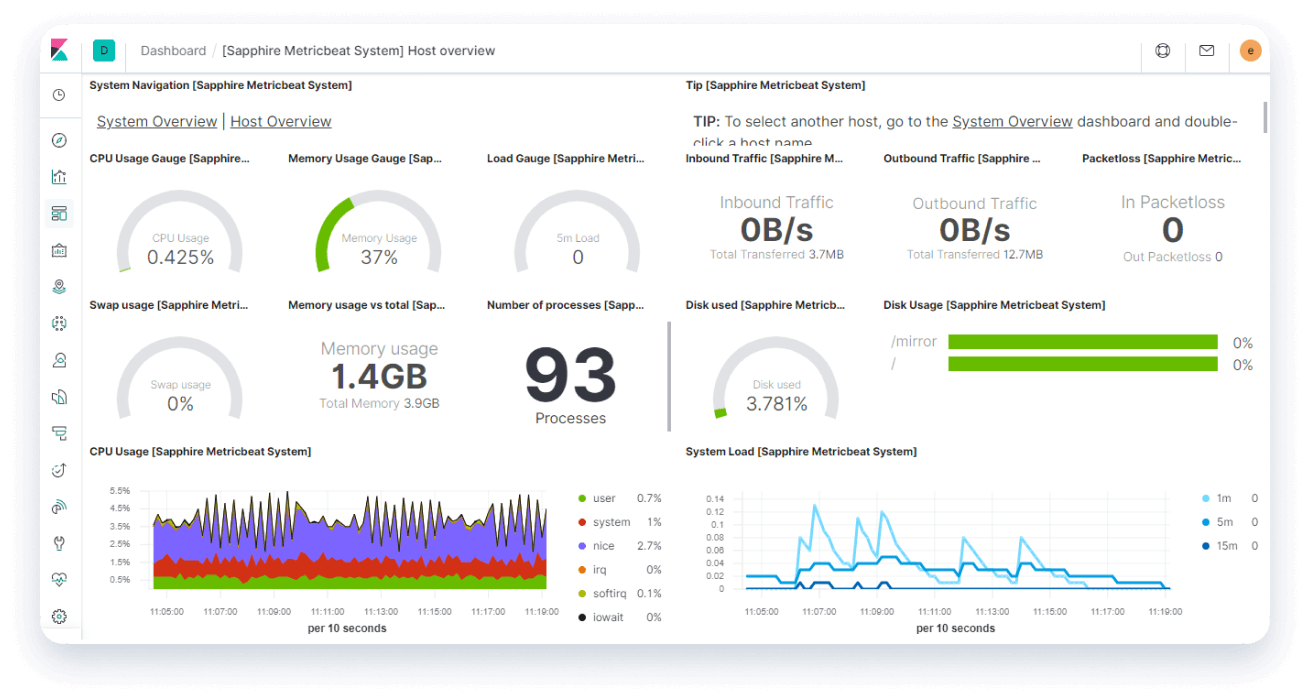Open the newsfeed mail icon

pos(1206,50)
